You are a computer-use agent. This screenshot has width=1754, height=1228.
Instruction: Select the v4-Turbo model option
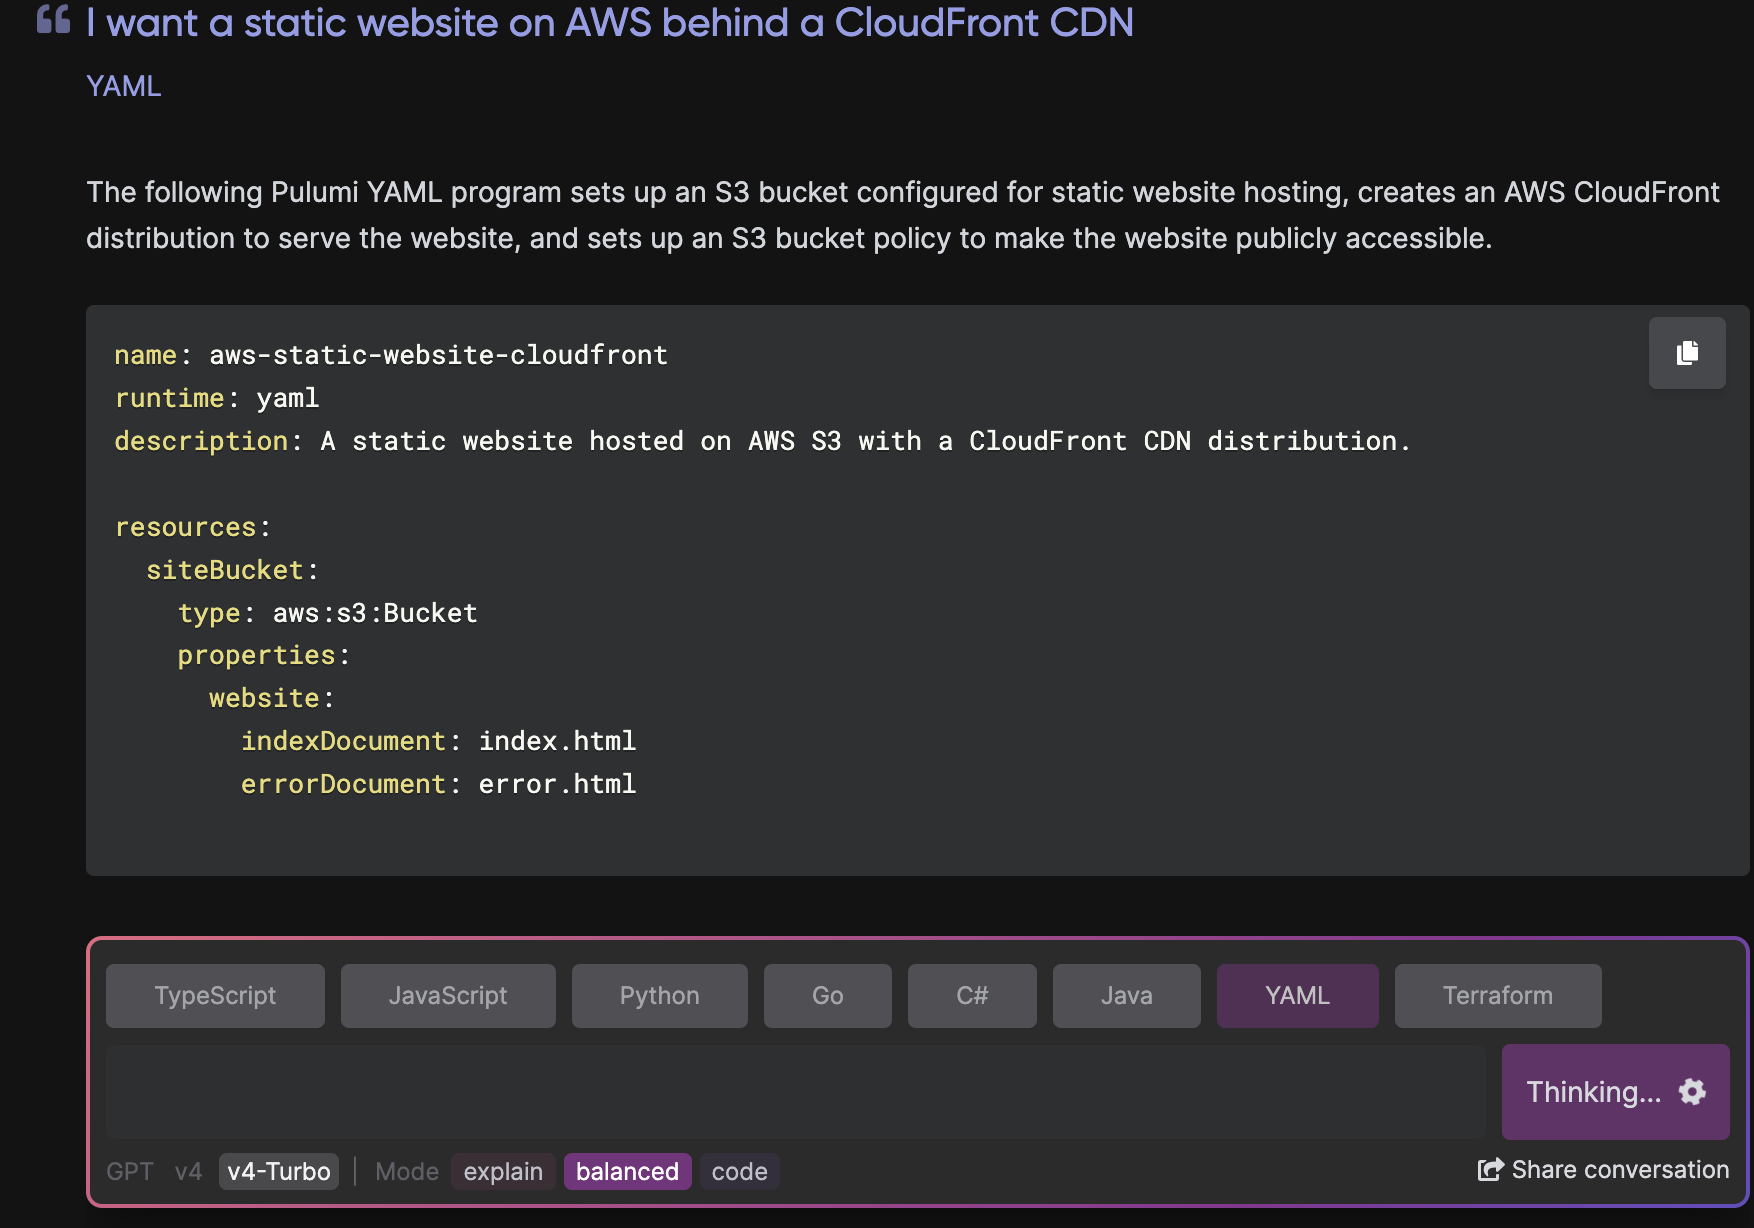click(279, 1171)
